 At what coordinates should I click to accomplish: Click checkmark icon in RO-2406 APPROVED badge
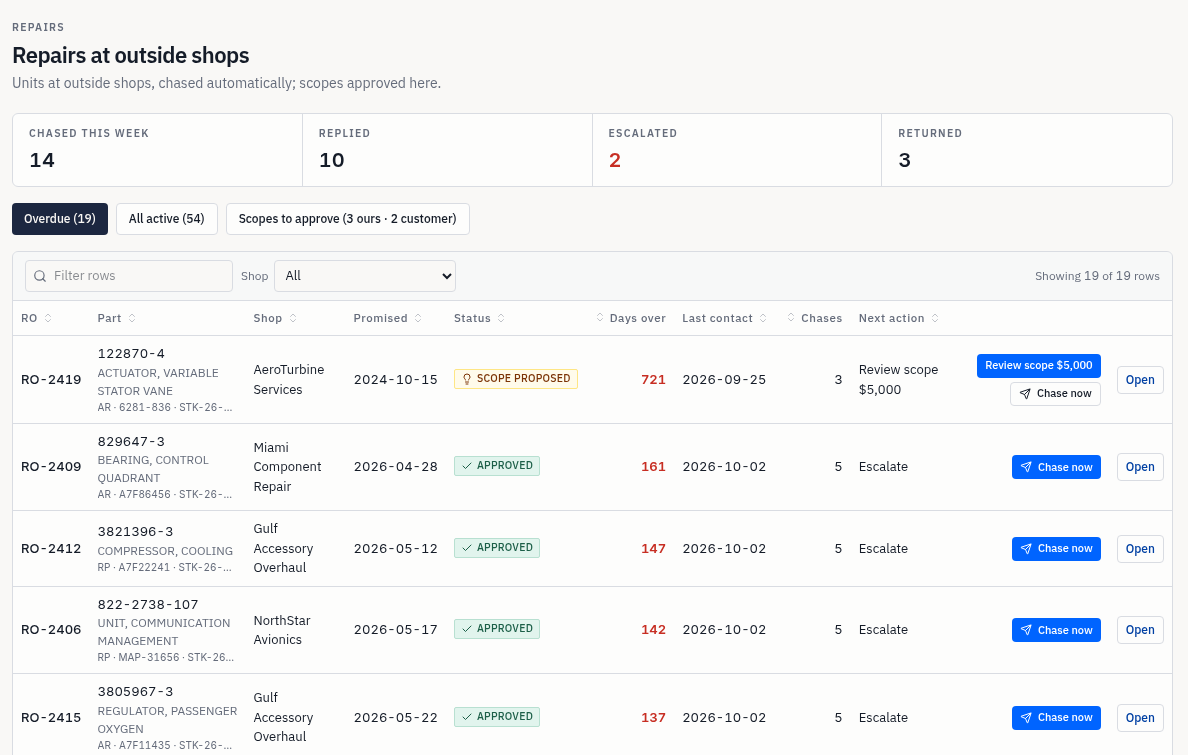(467, 629)
